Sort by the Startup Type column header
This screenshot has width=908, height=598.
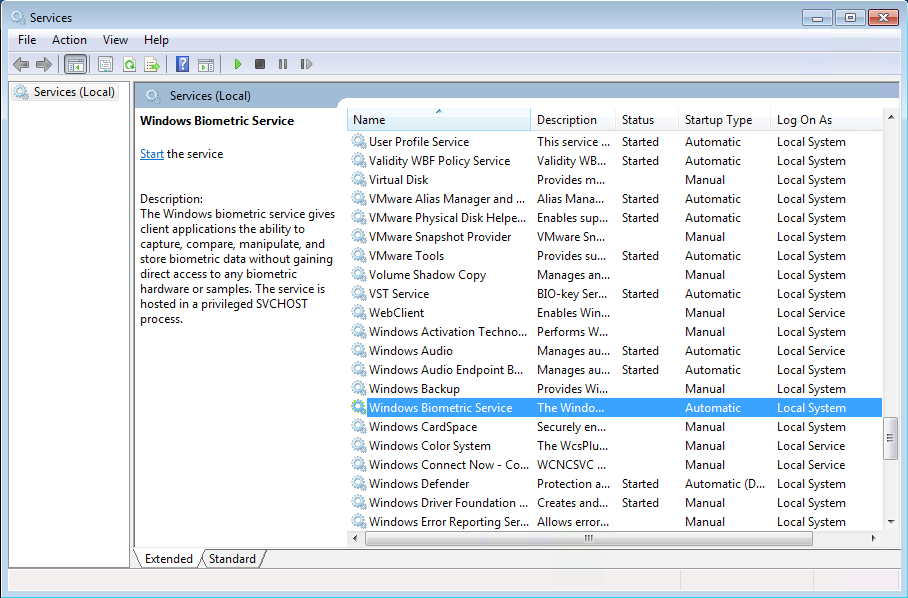point(724,120)
